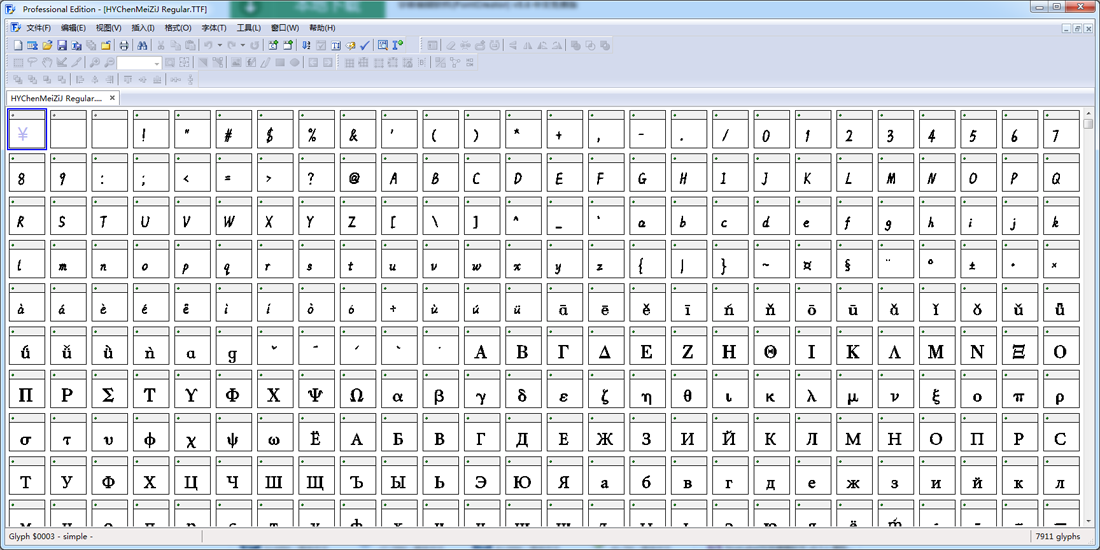Click the Paste clipboard icon
Screen dimensions: 1100x550
190,45
